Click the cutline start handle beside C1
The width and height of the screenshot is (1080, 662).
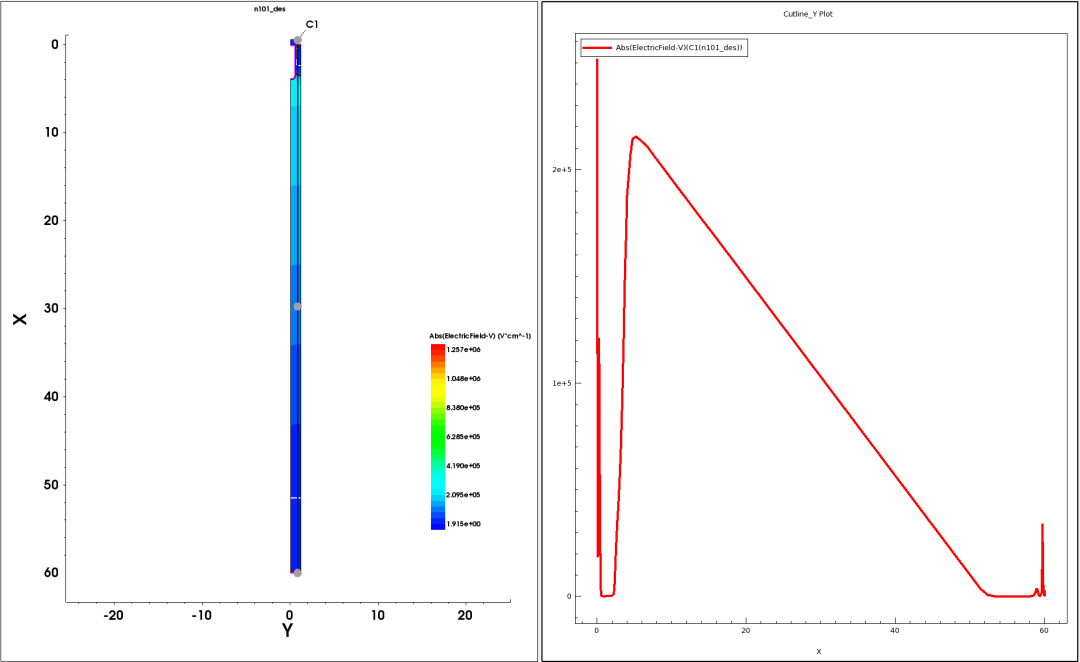pos(298,41)
